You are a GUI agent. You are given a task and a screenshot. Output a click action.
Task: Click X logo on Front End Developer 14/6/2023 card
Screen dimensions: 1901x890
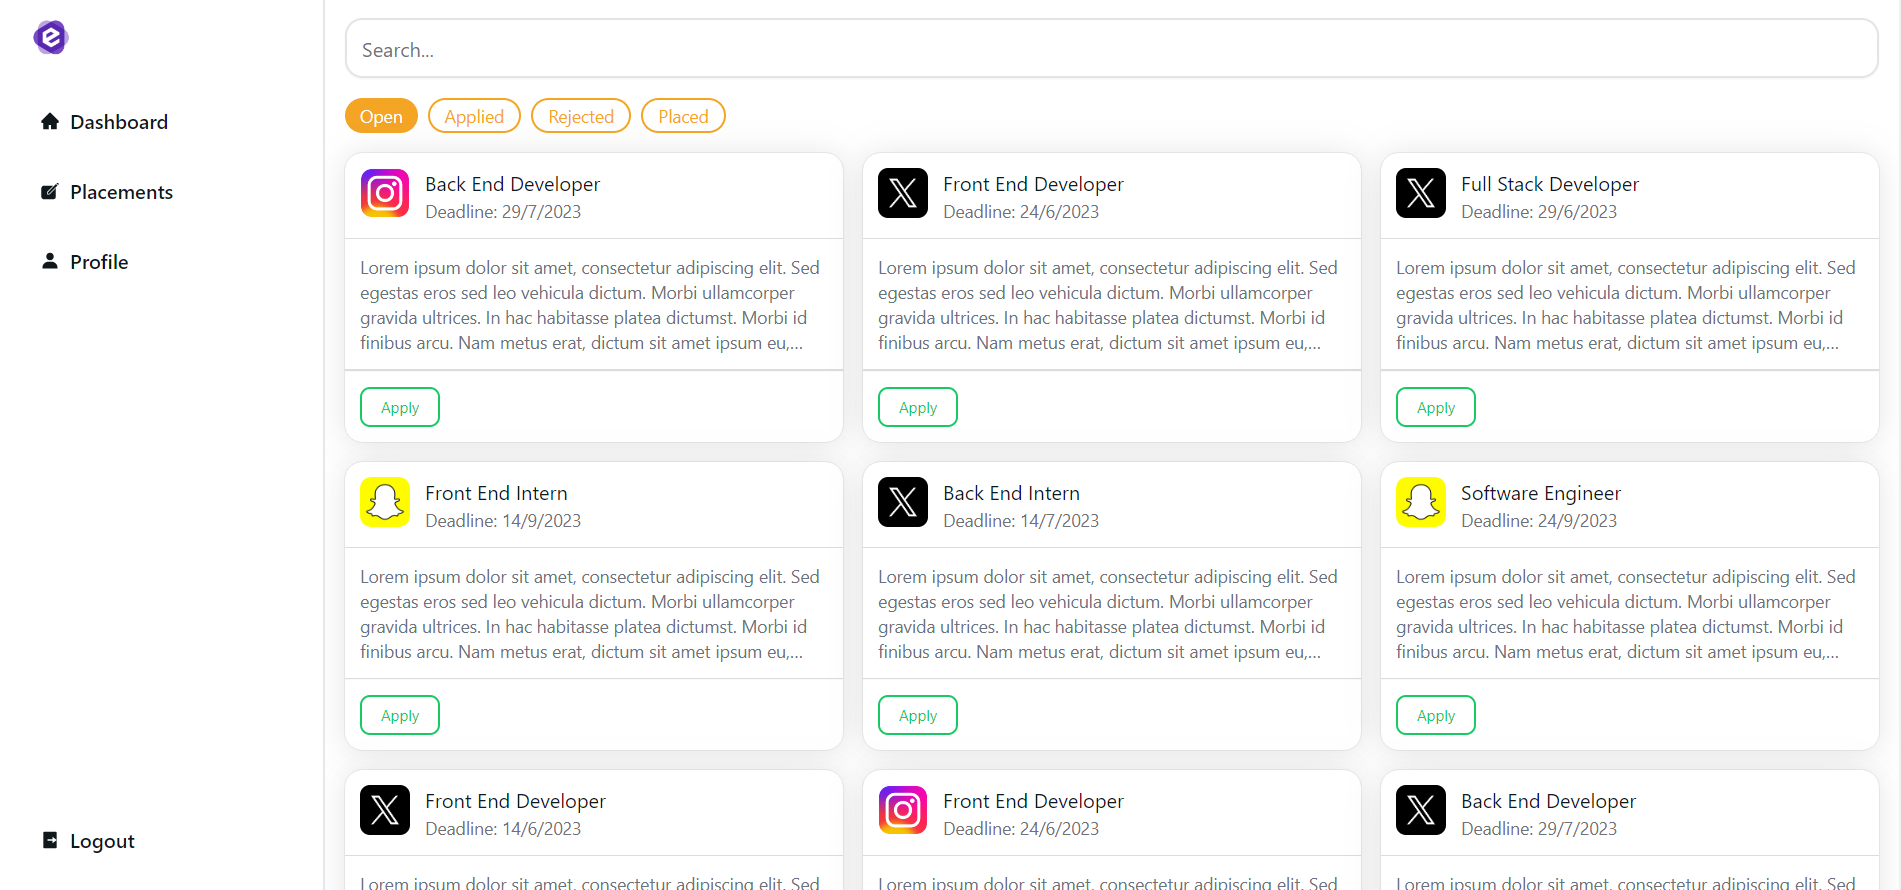[x=385, y=810]
